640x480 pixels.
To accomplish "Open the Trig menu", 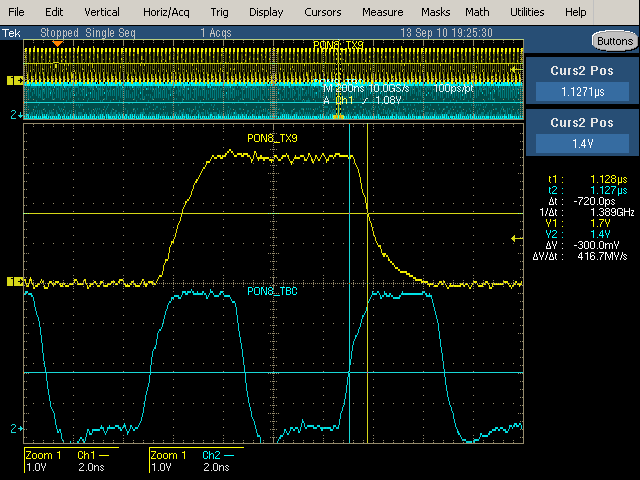I will point(219,12).
